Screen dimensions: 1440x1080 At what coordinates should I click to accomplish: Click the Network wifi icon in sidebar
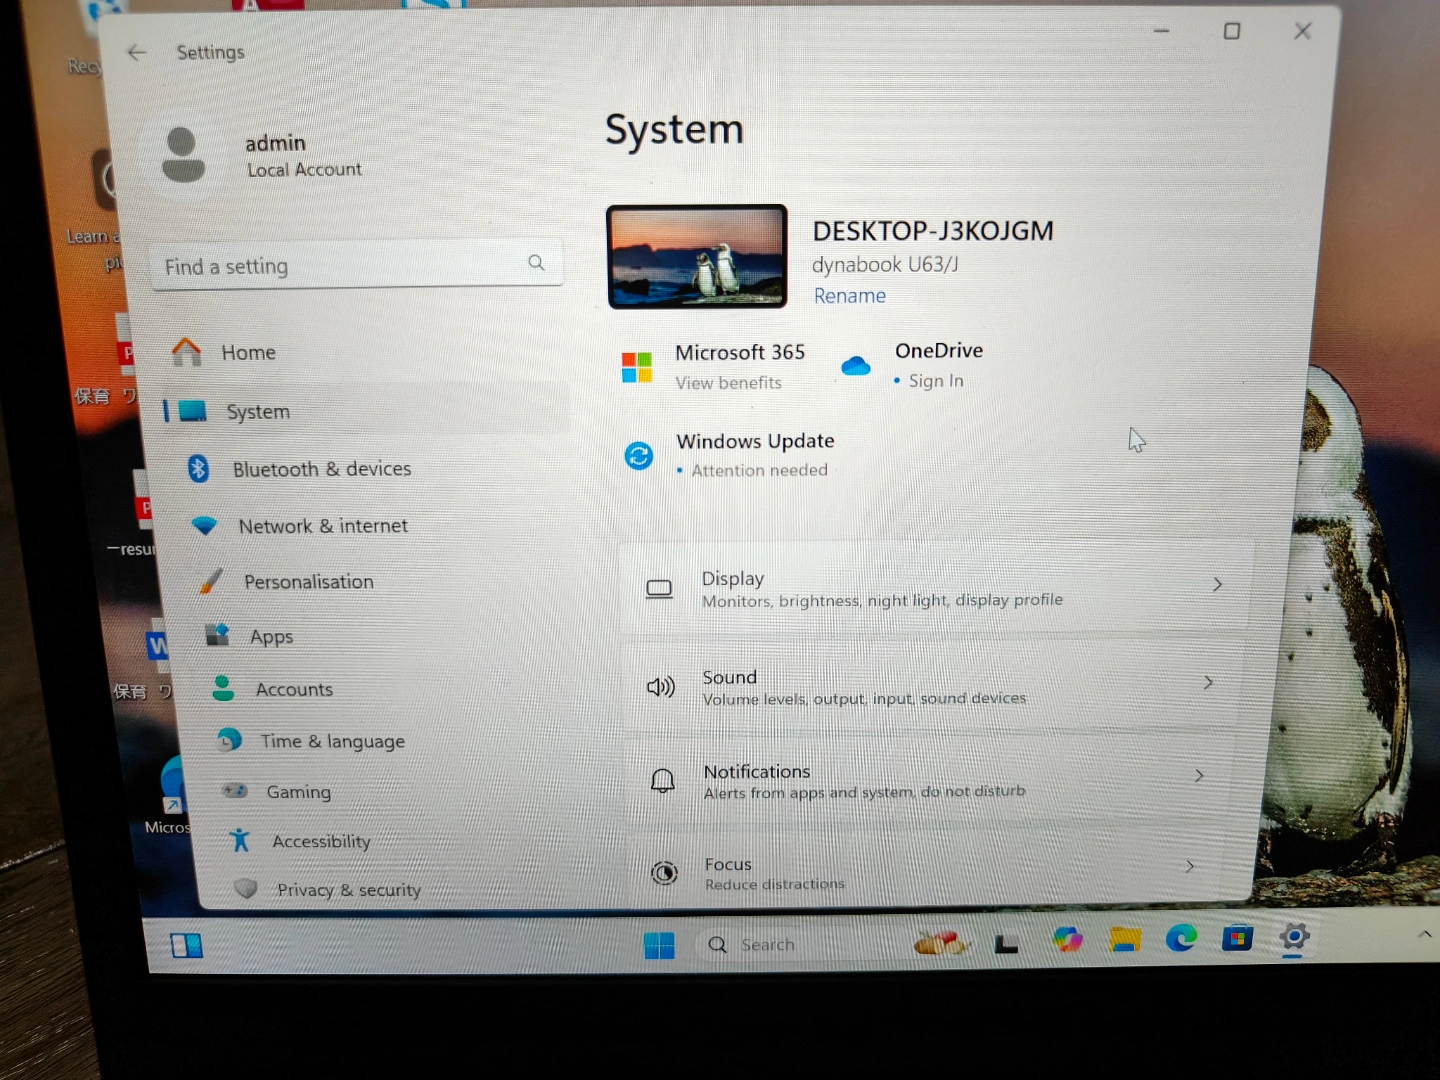click(x=204, y=525)
